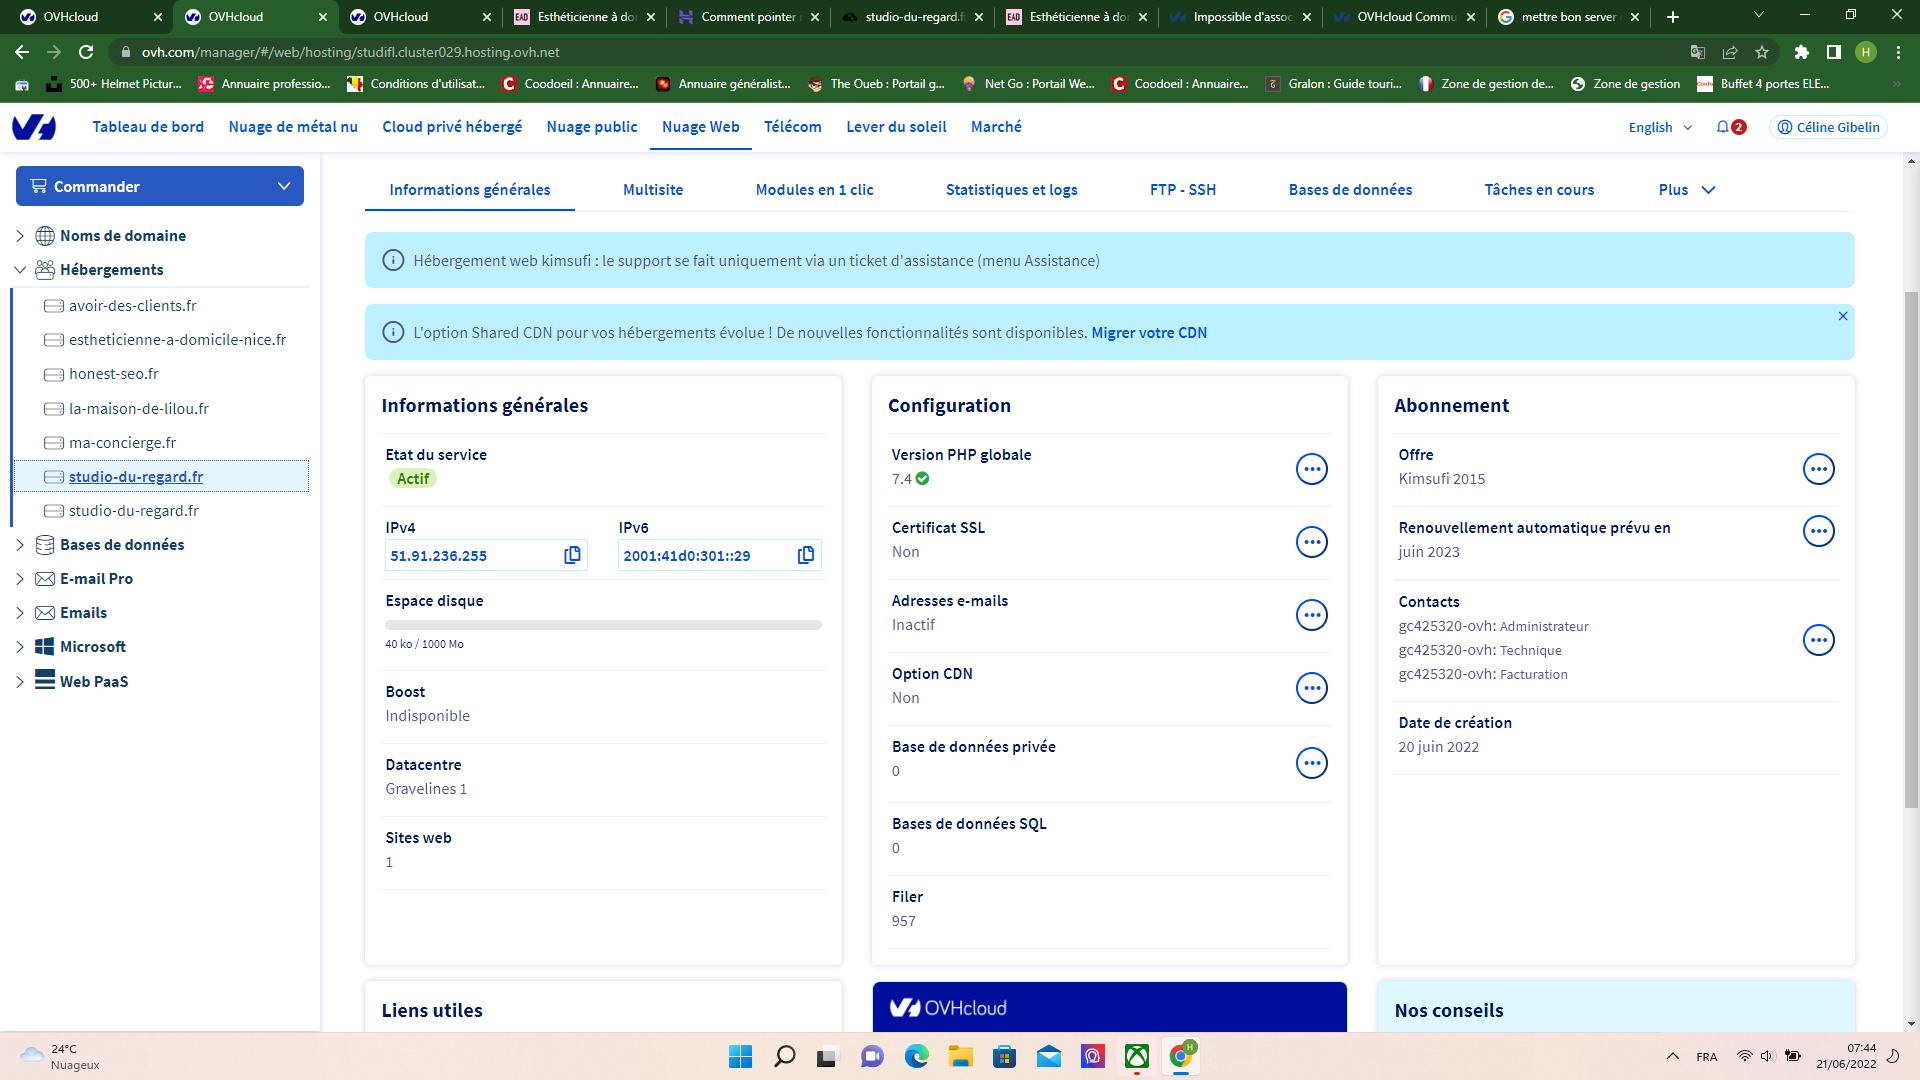Open Option CDN actions menu
Viewport: 1920px width, 1080px height.
(x=1312, y=688)
